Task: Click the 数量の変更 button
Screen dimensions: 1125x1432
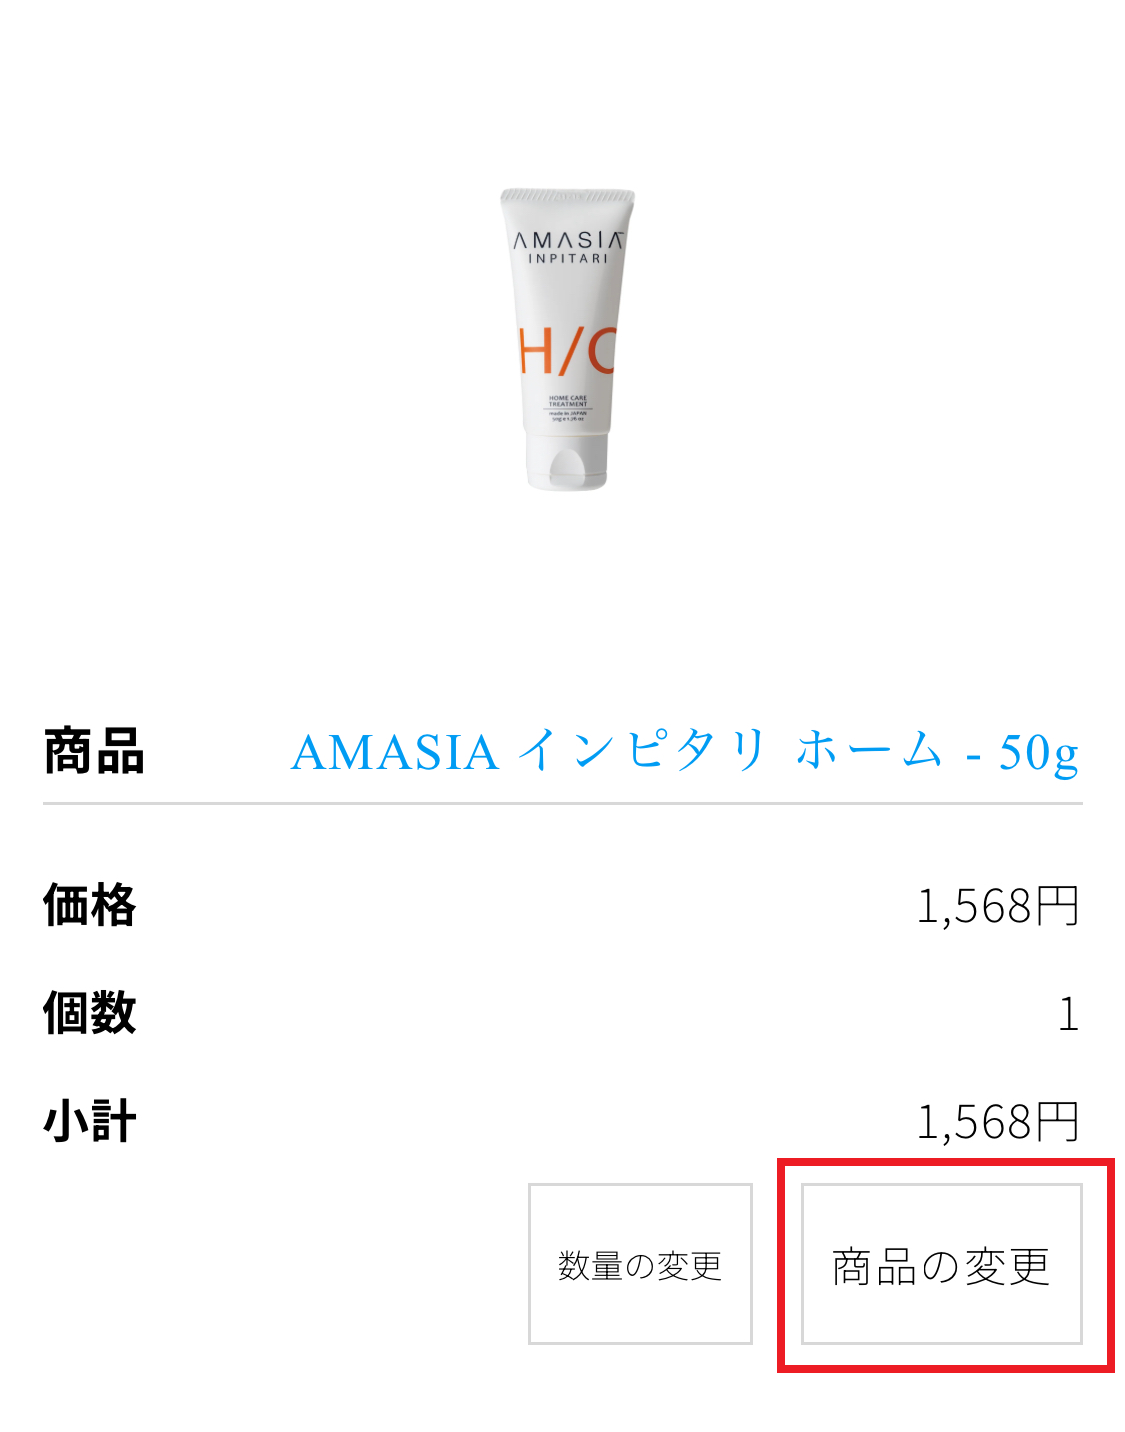Action: [x=640, y=1264]
